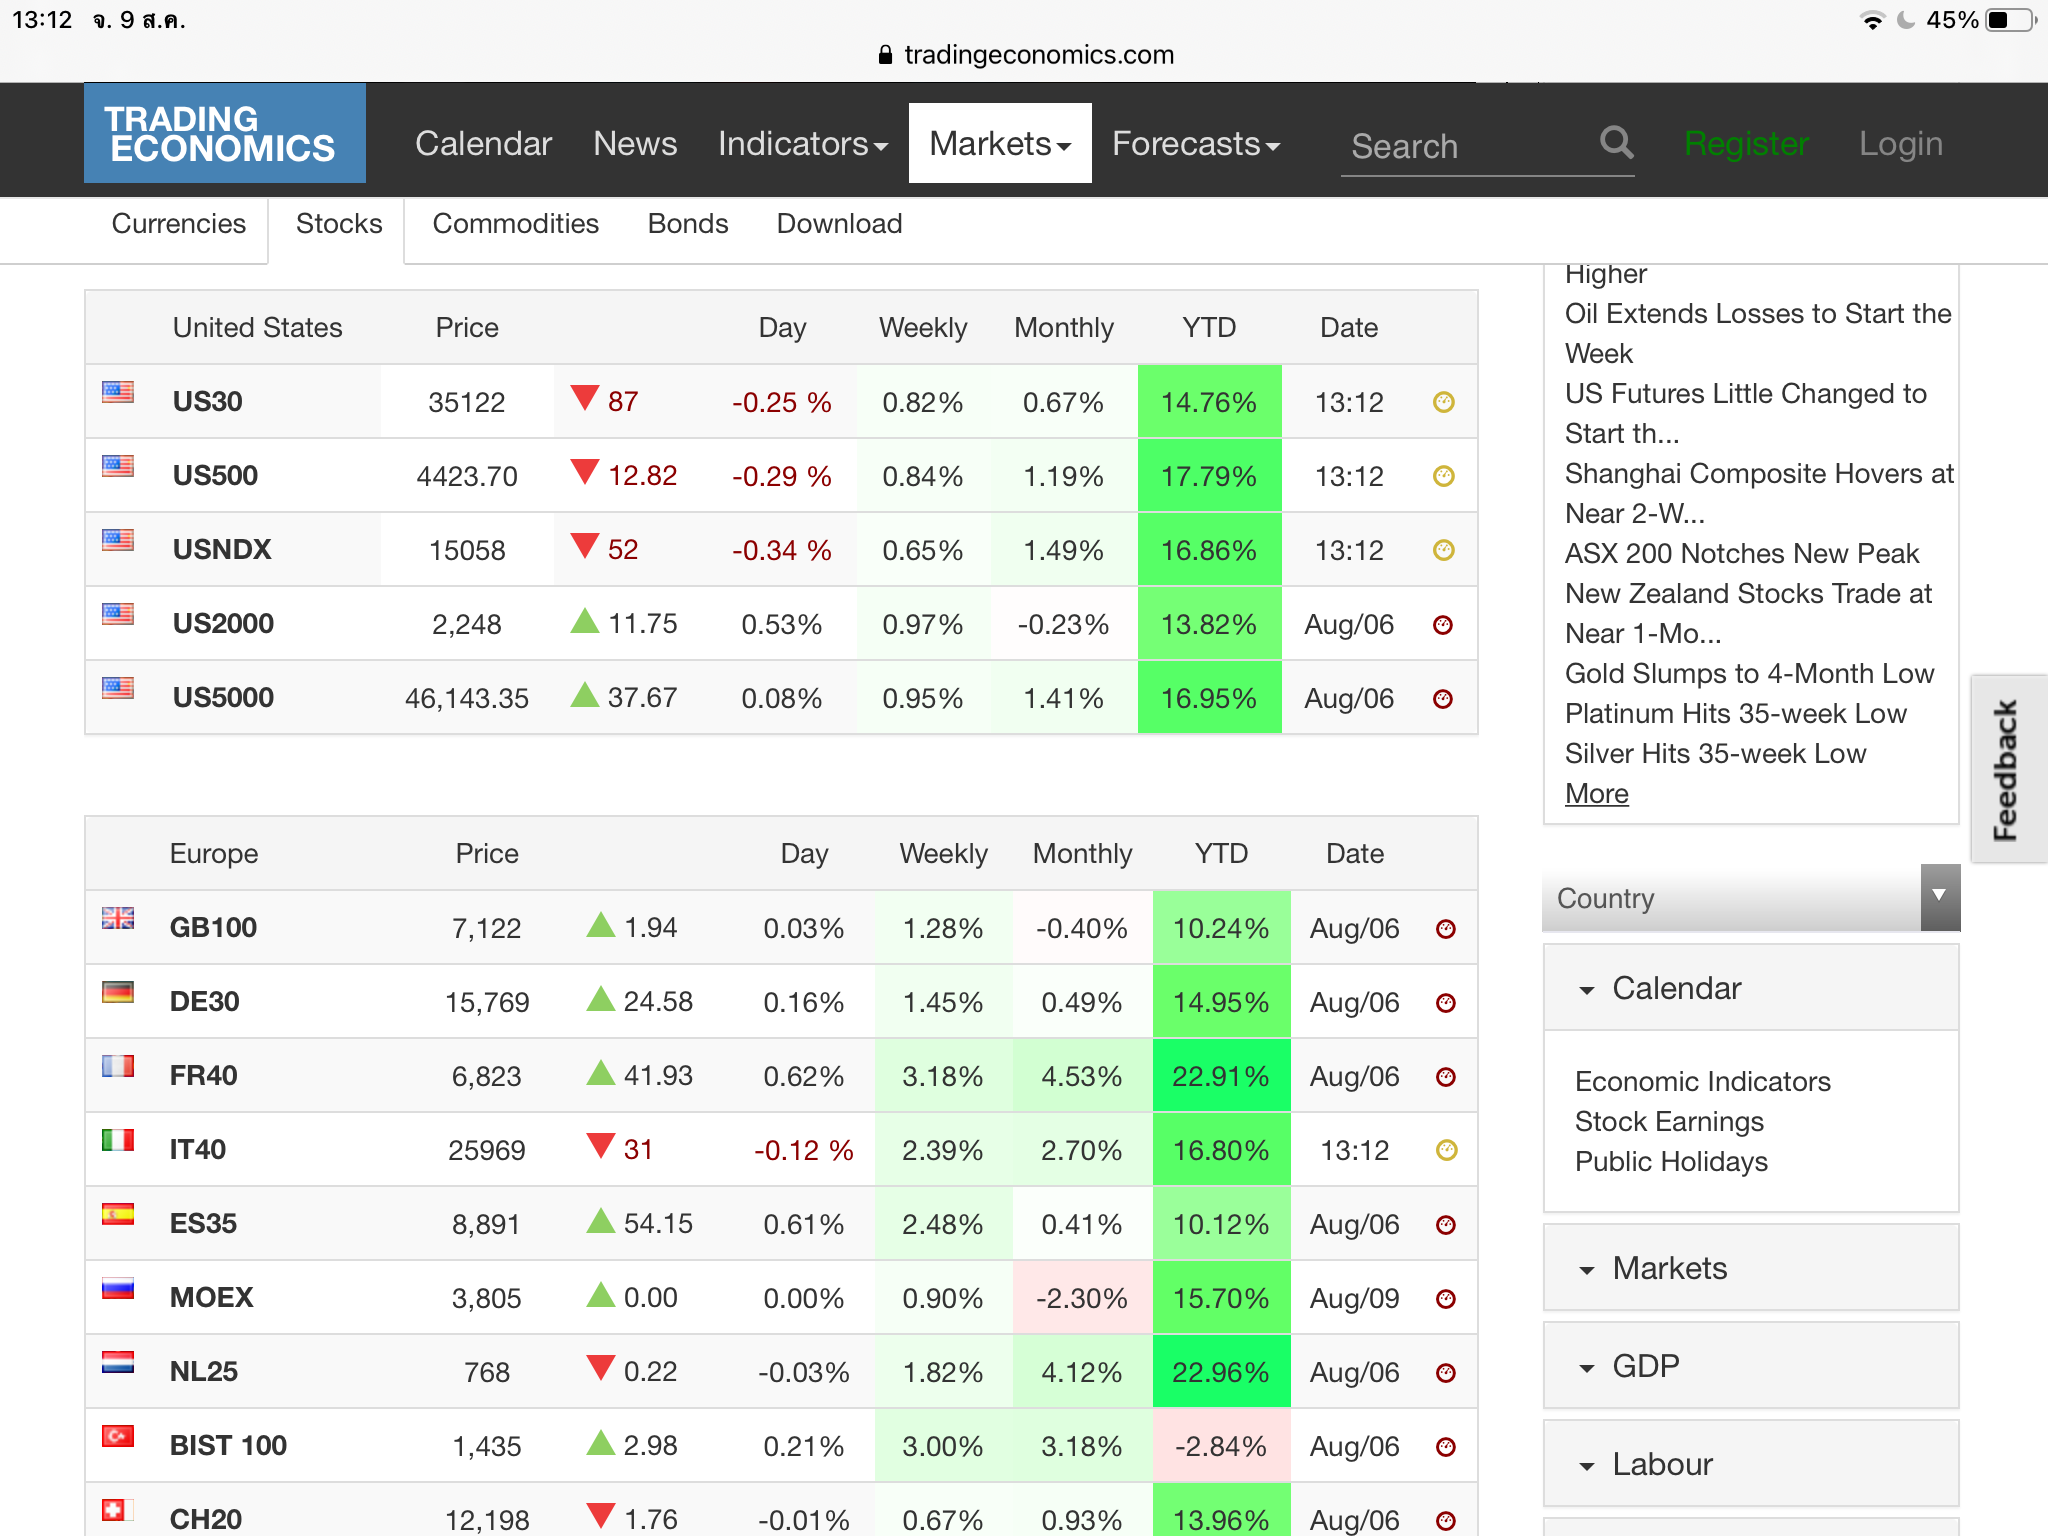Expand the Markets sidebar section
The image size is (2048, 1536).
click(x=1751, y=1268)
